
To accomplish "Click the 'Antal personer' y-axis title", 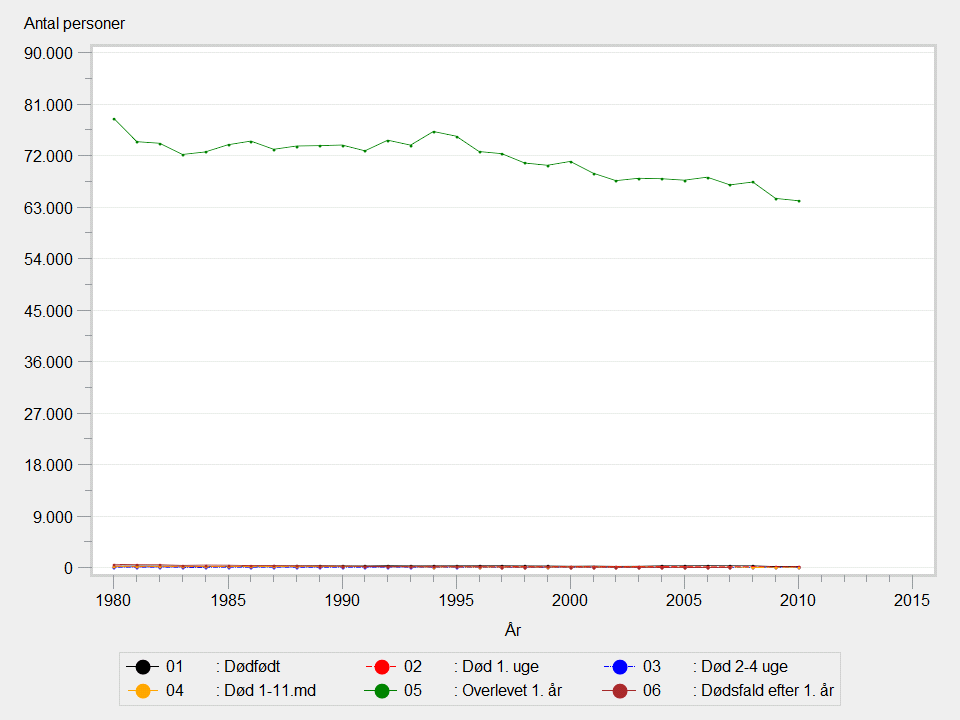I will click(x=74, y=24).
